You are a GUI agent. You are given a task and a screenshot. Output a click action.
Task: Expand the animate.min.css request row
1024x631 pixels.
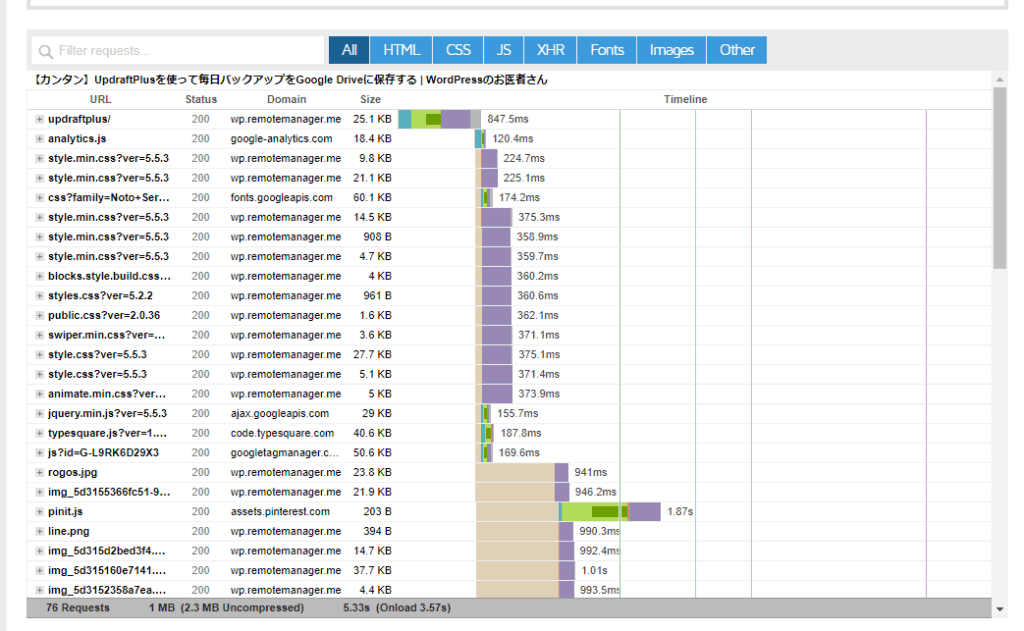(x=40, y=393)
